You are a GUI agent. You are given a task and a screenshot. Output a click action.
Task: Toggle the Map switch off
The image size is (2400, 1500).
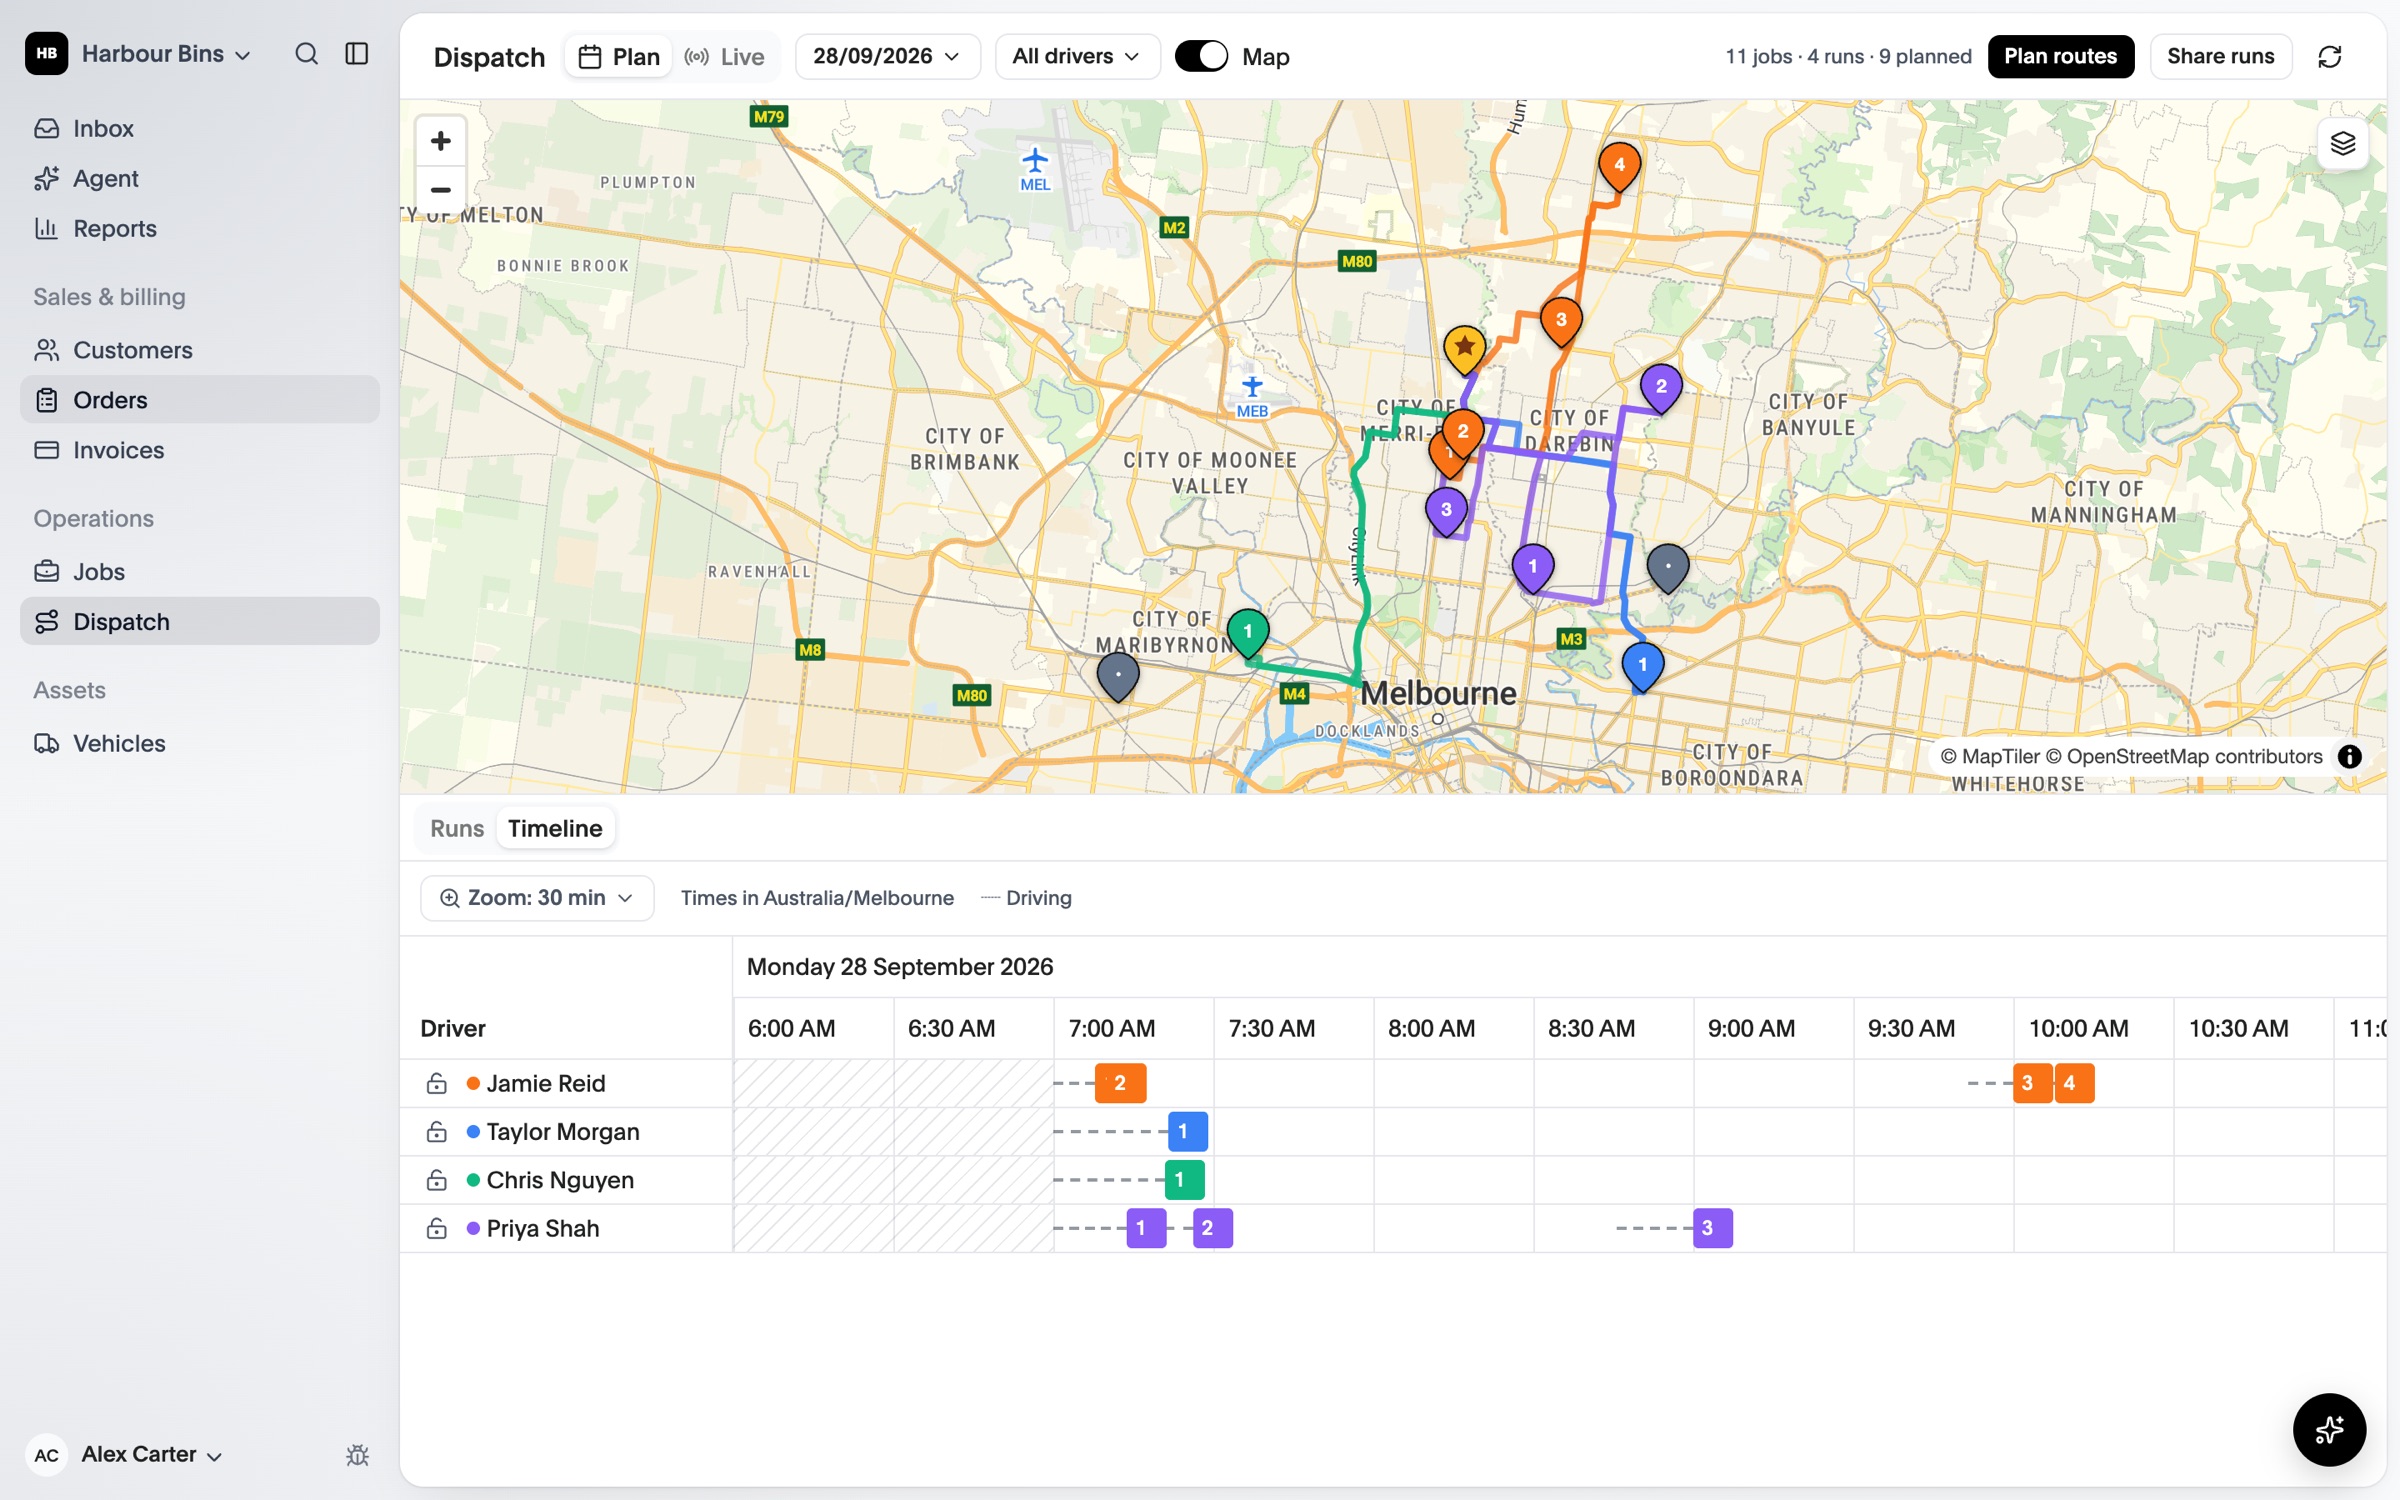pos(1201,56)
